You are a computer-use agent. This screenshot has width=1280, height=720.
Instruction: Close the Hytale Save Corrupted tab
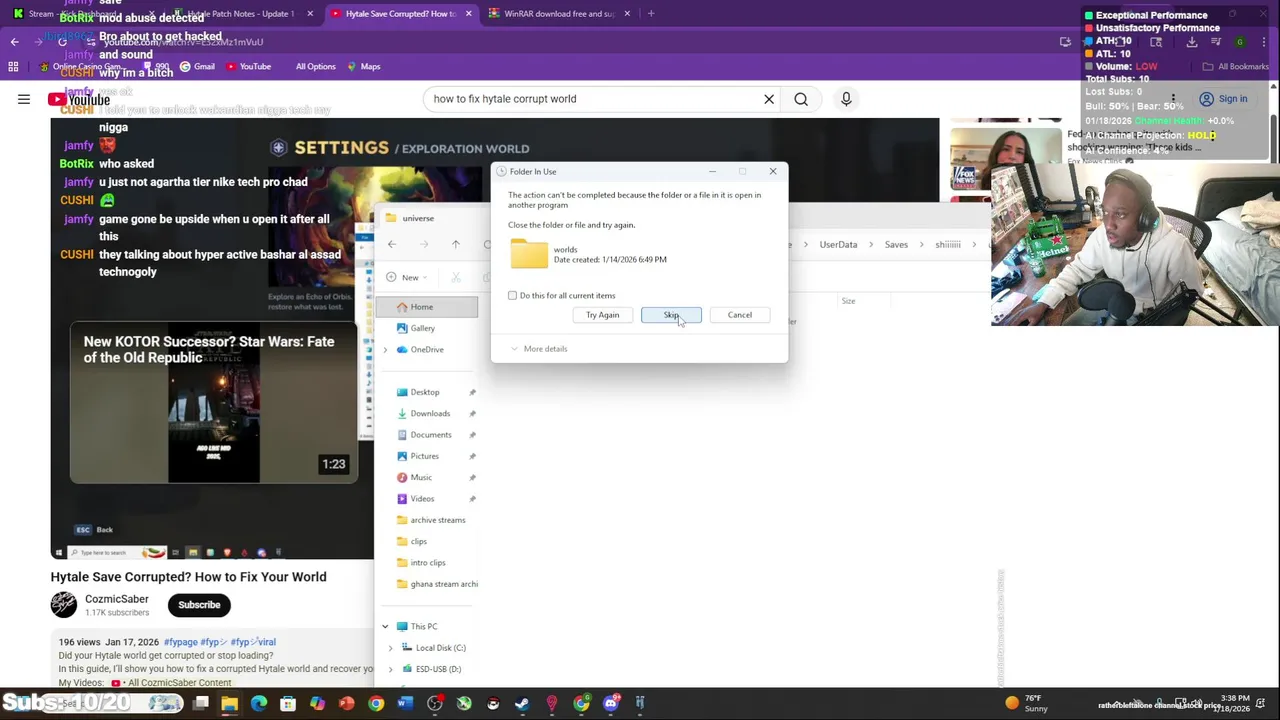point(468,14)
